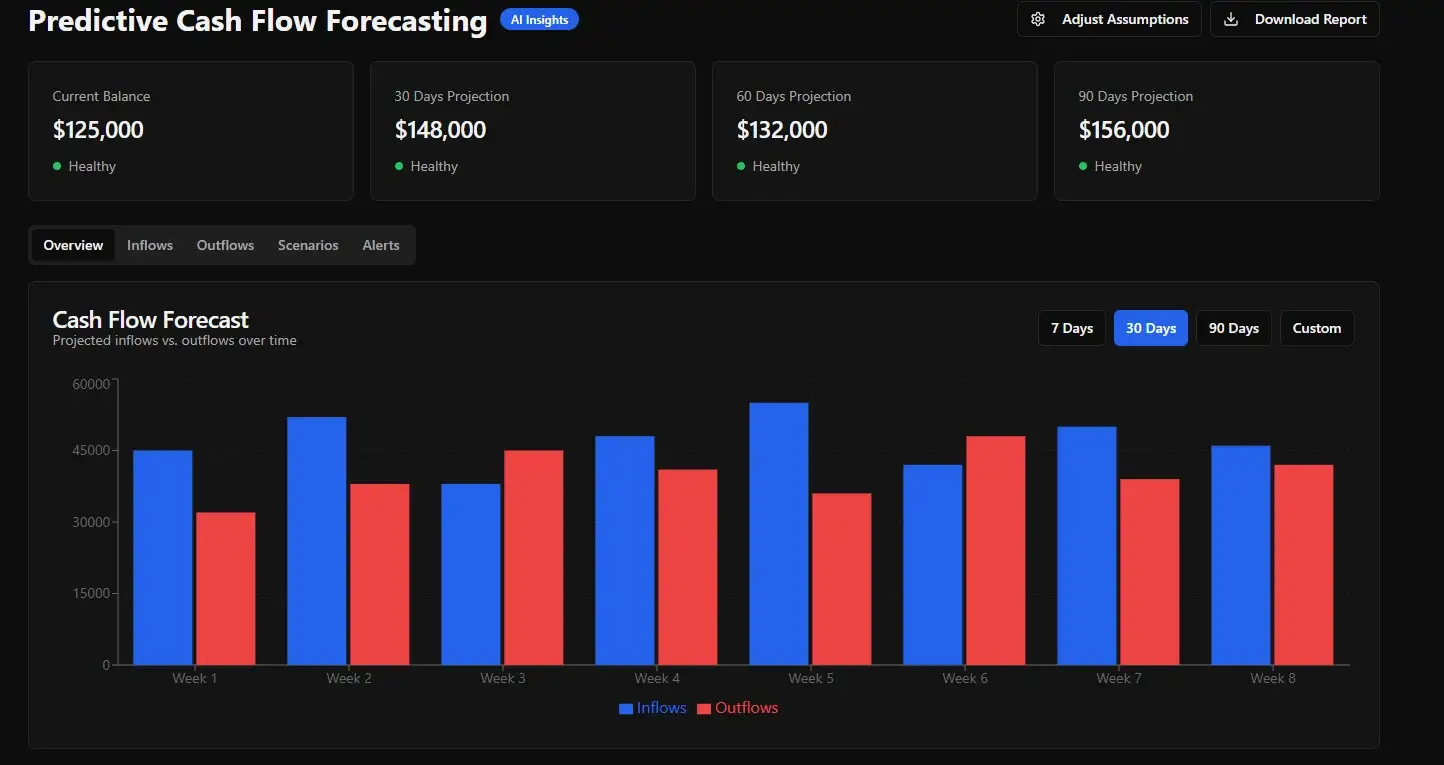Go to the Scenarios tab
Screen dimensions: 1444x765
point(308,245)
